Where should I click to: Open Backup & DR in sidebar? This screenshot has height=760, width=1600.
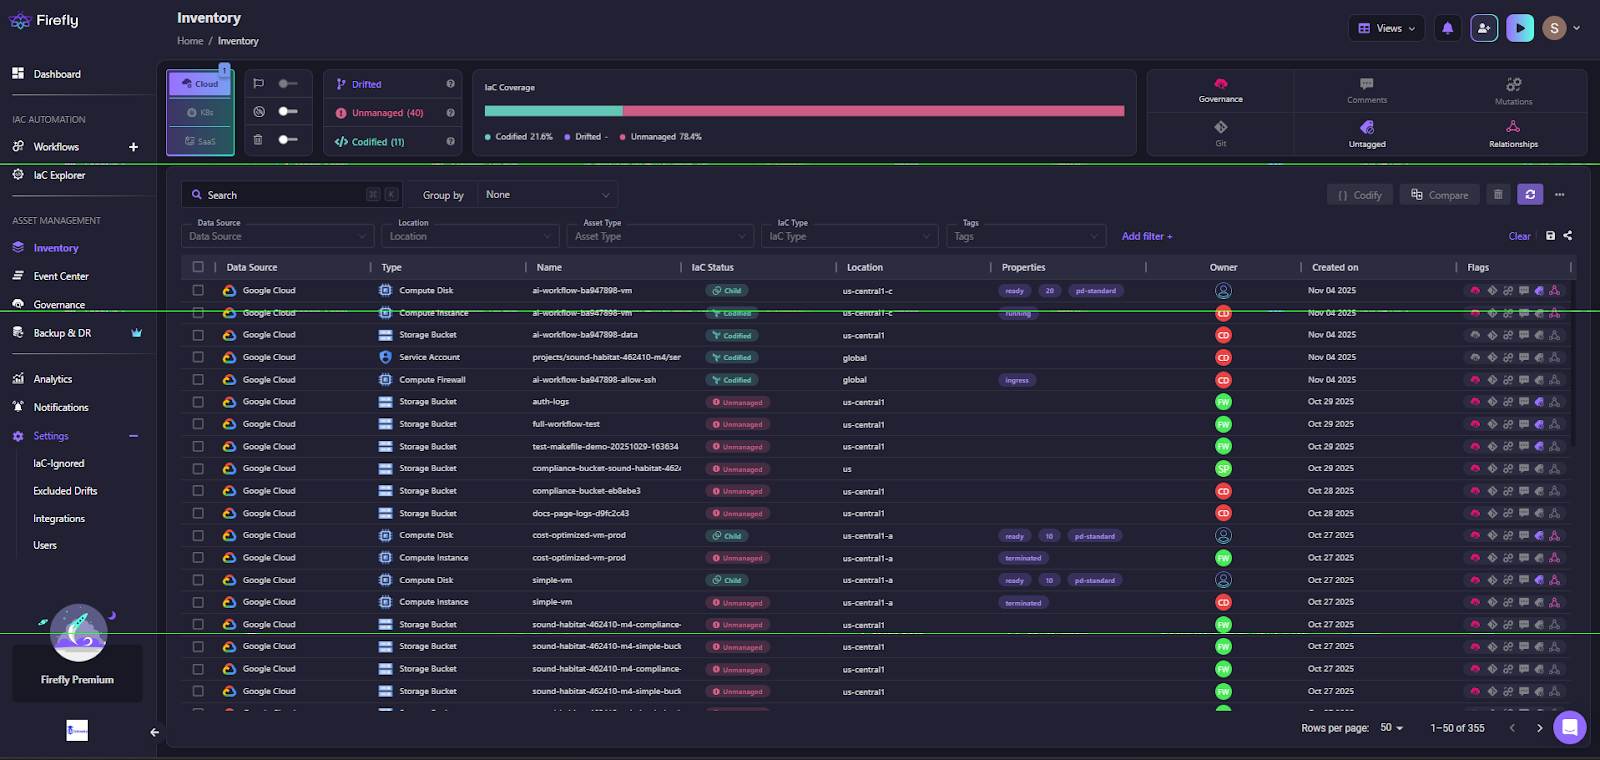click(62, 333)
